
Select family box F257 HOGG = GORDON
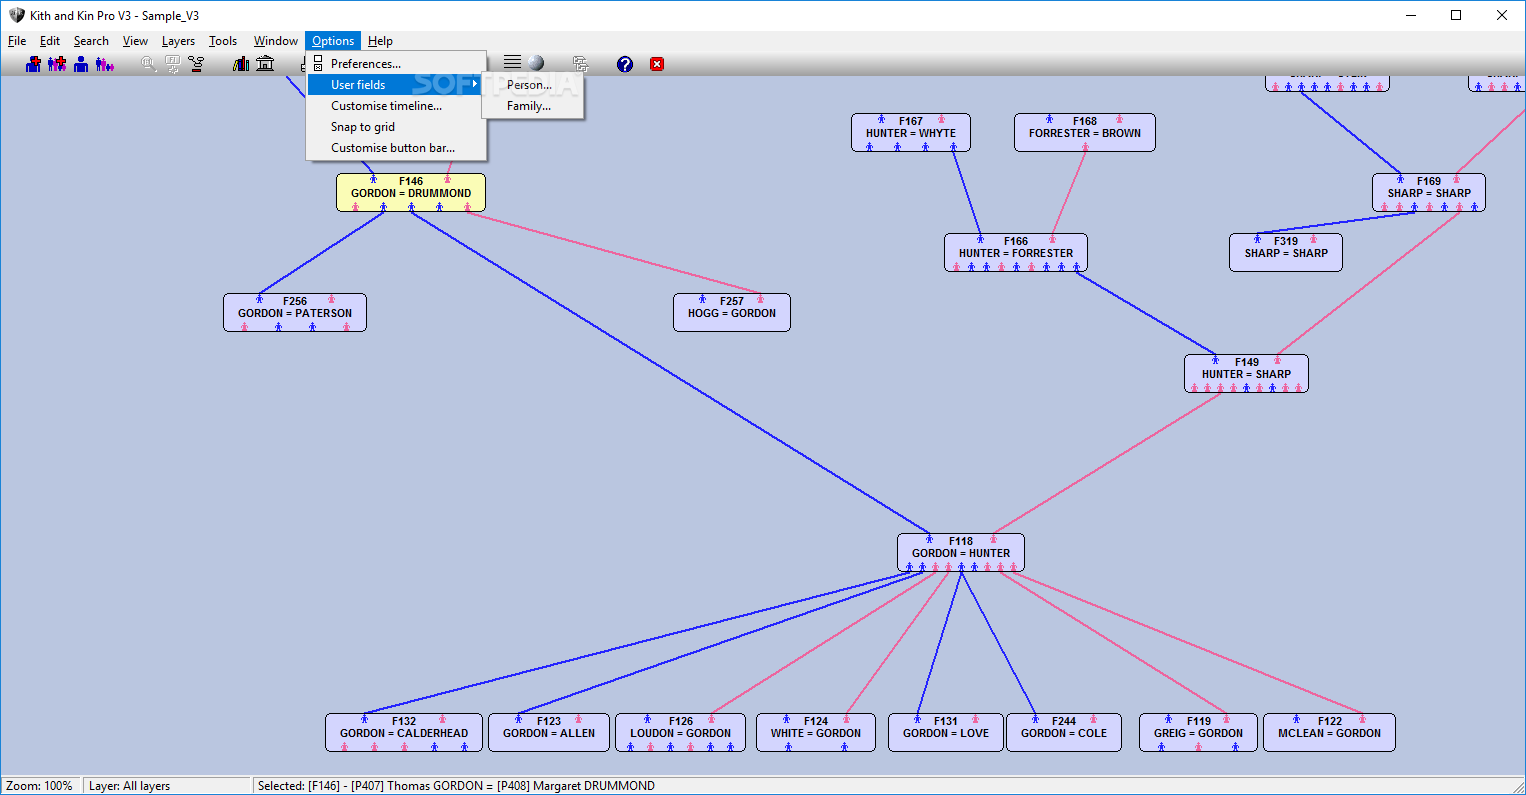(x=732, y=313)
